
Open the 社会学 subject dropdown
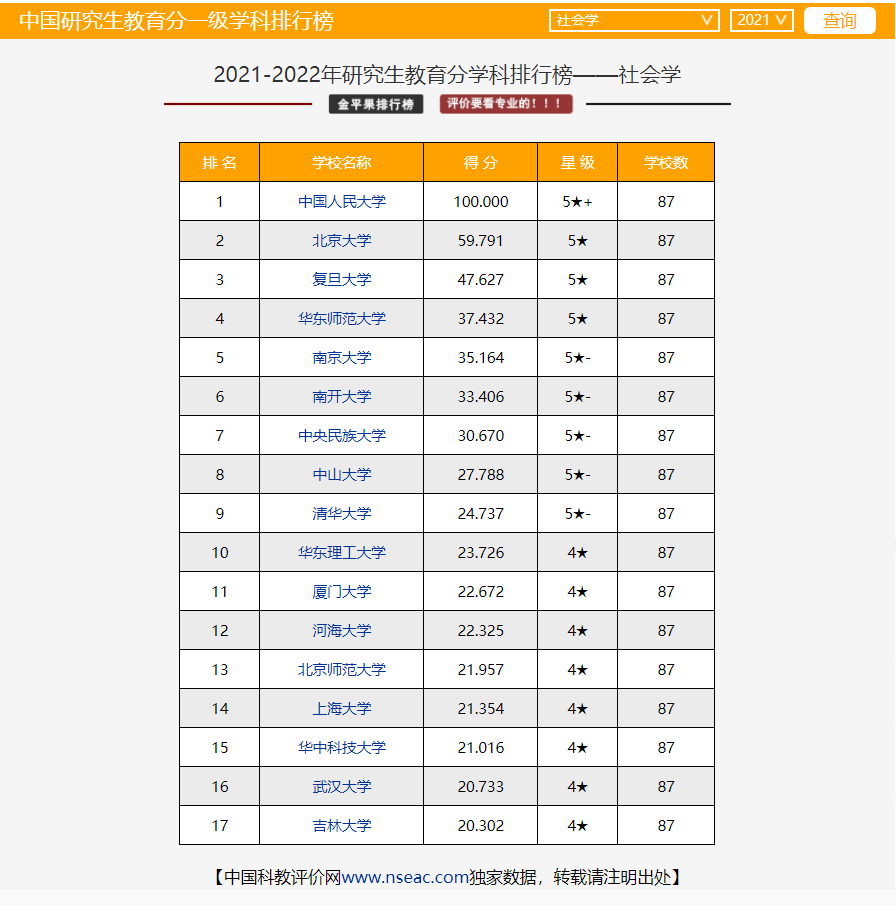point(634,20)
